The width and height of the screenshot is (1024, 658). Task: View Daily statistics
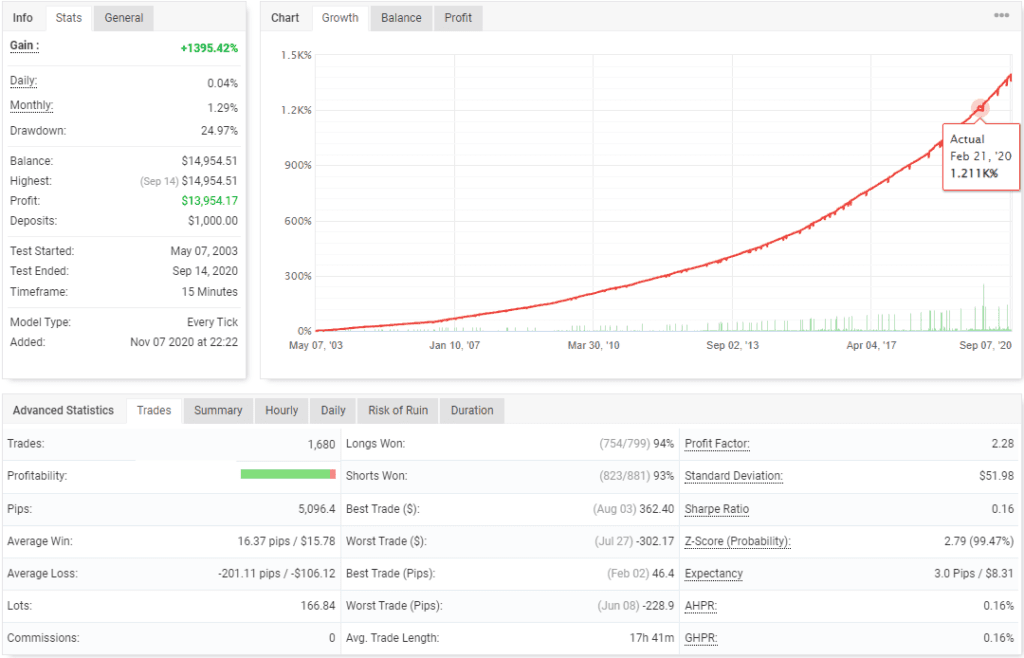(332, 410)
